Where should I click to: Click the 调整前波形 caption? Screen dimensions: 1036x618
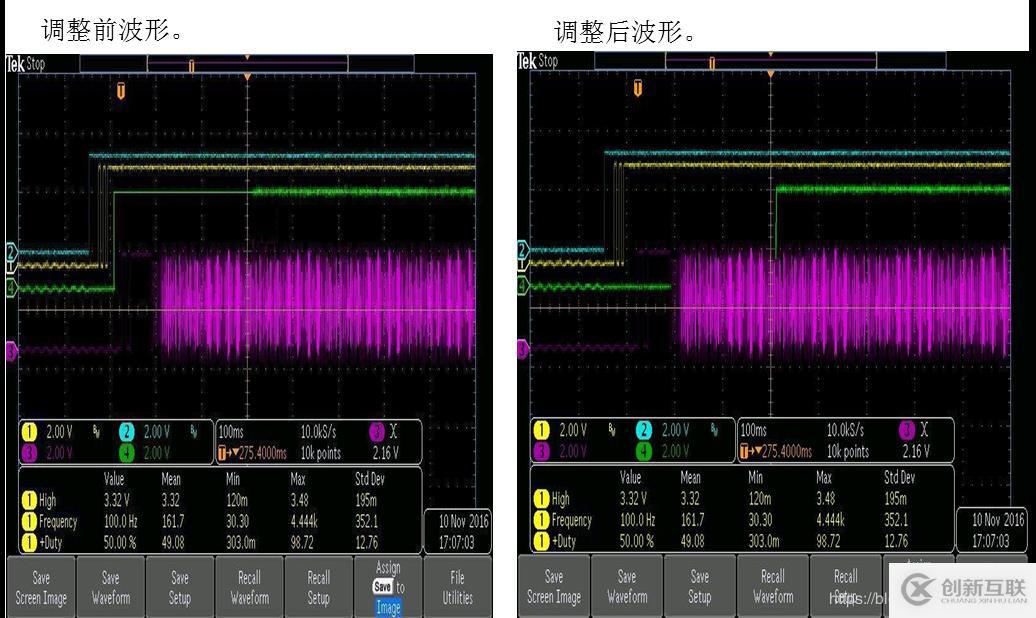(112, 30)
